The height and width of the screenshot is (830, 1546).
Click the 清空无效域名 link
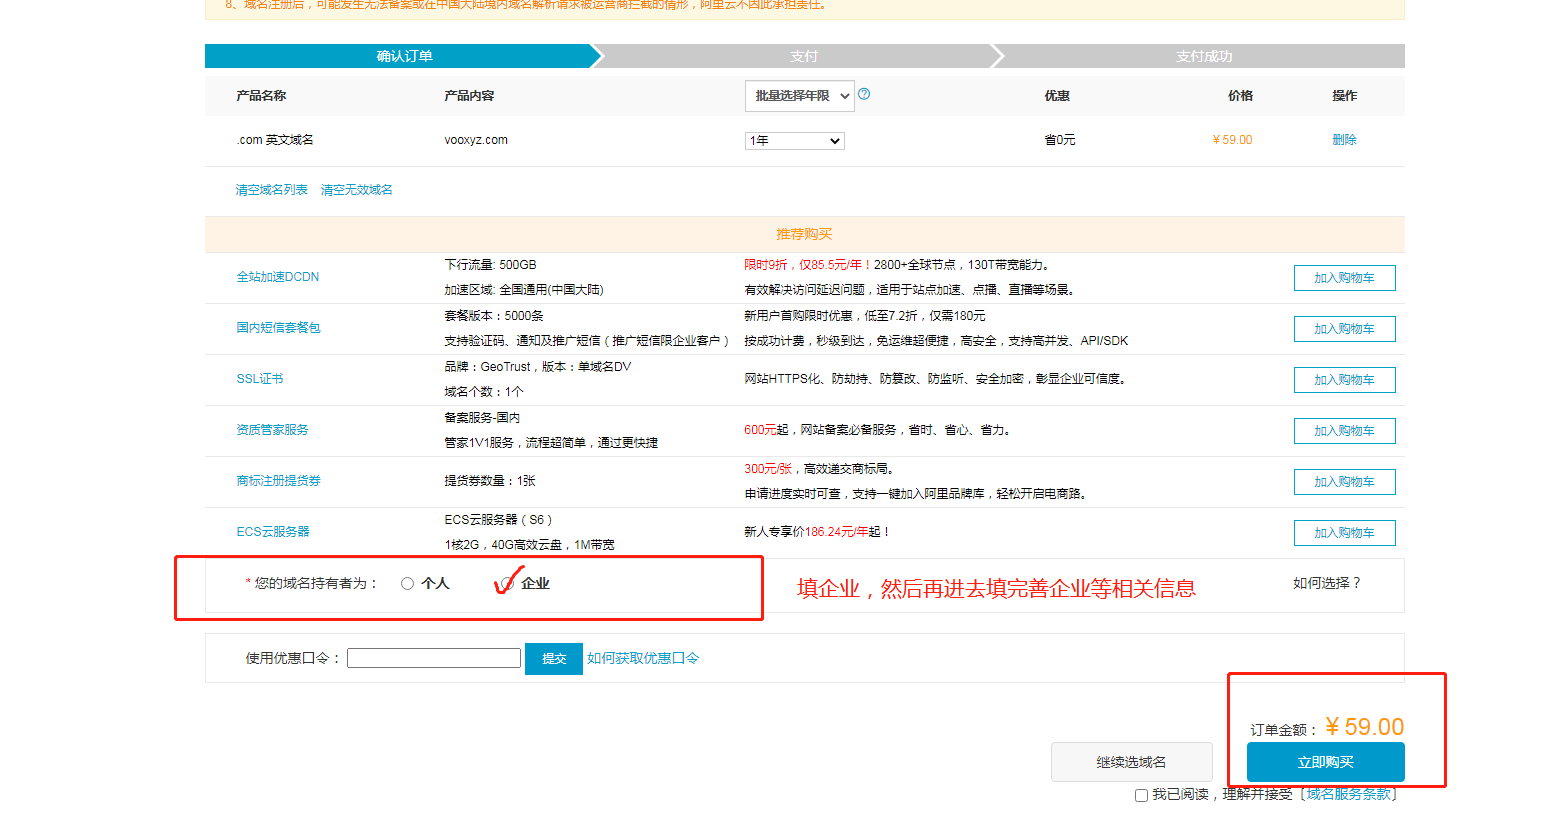(355, 189)
